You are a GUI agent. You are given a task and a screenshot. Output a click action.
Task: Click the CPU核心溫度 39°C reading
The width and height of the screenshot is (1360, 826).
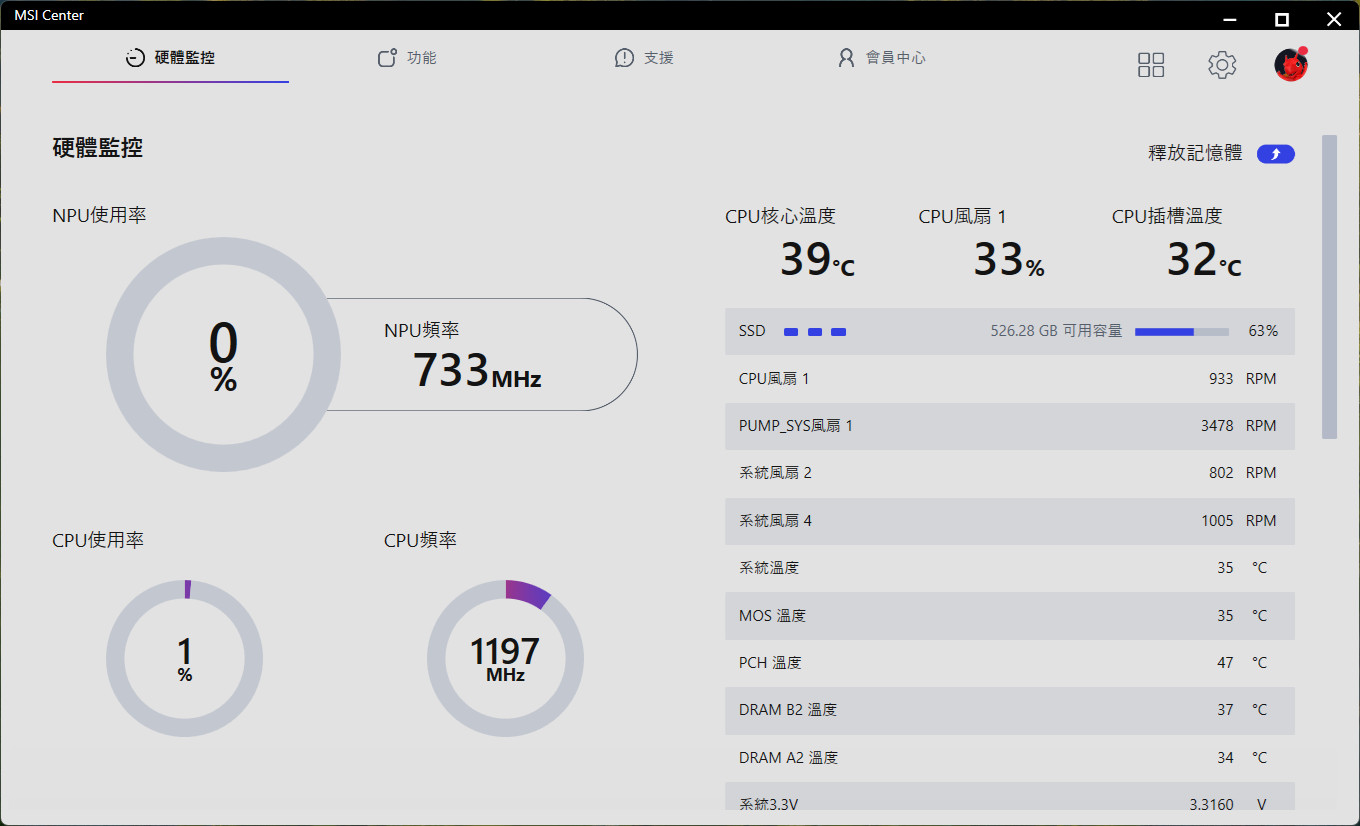816,260
